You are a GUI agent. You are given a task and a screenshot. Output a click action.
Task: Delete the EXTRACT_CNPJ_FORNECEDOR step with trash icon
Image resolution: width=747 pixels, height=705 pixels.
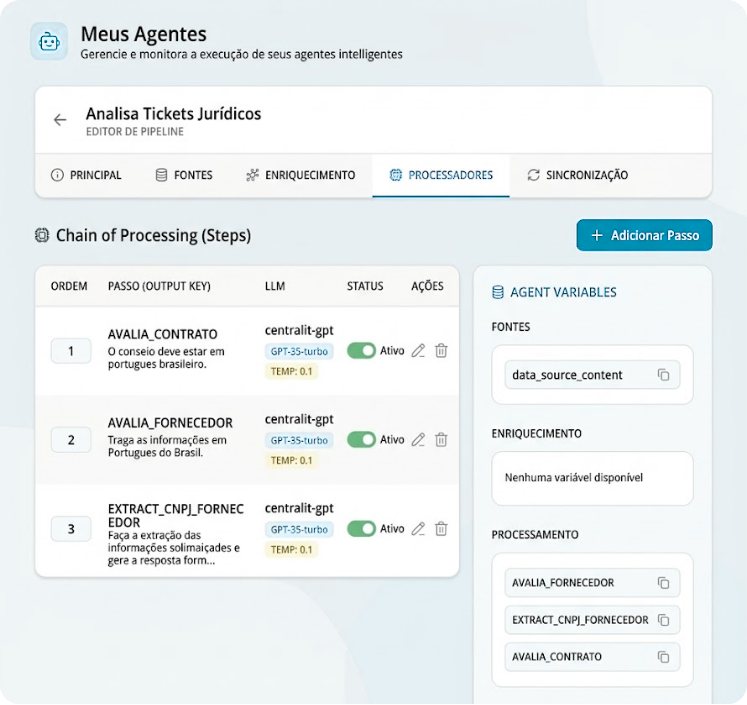click(441, 529)
